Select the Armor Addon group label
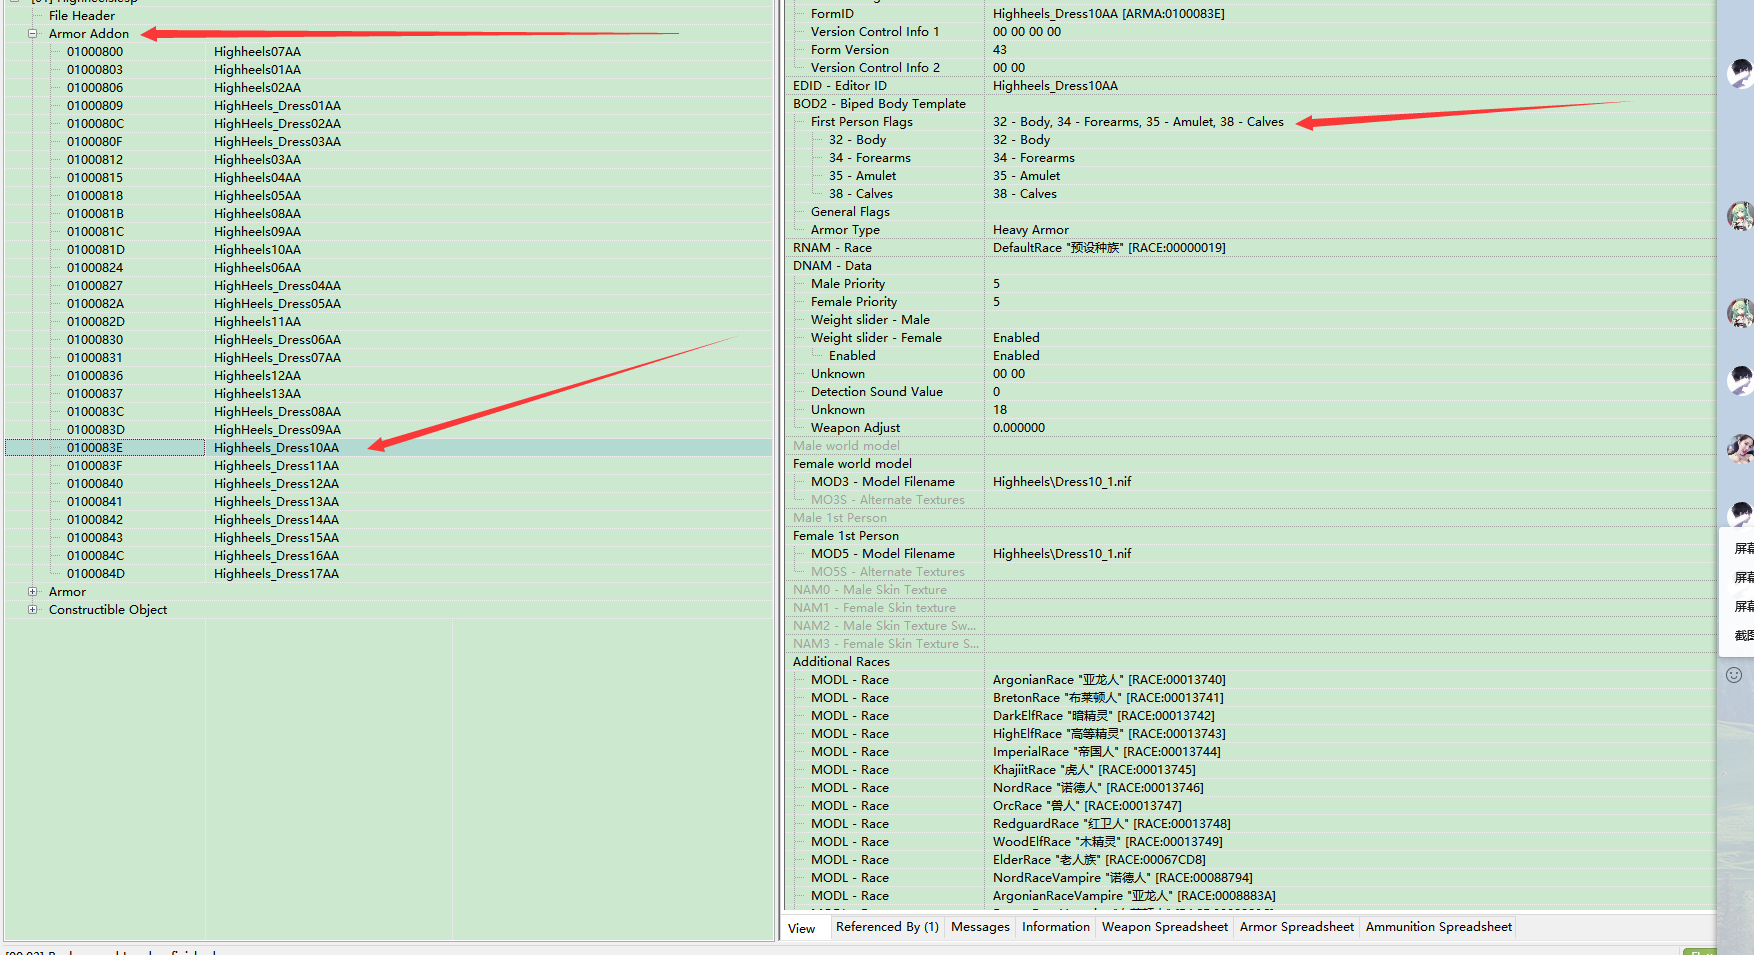1754x955 pixels. (89, 33)
